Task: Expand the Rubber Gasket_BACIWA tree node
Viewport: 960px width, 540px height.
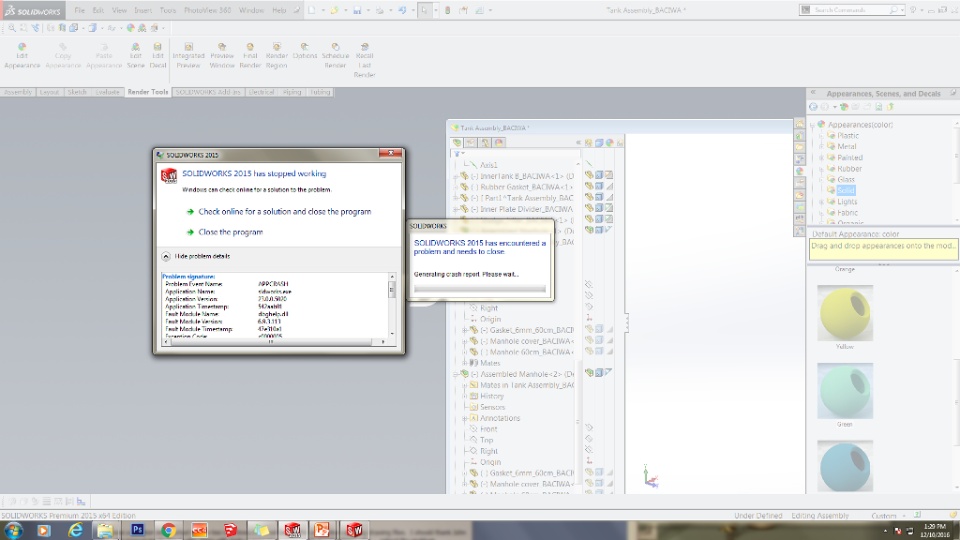Action: 456,187
